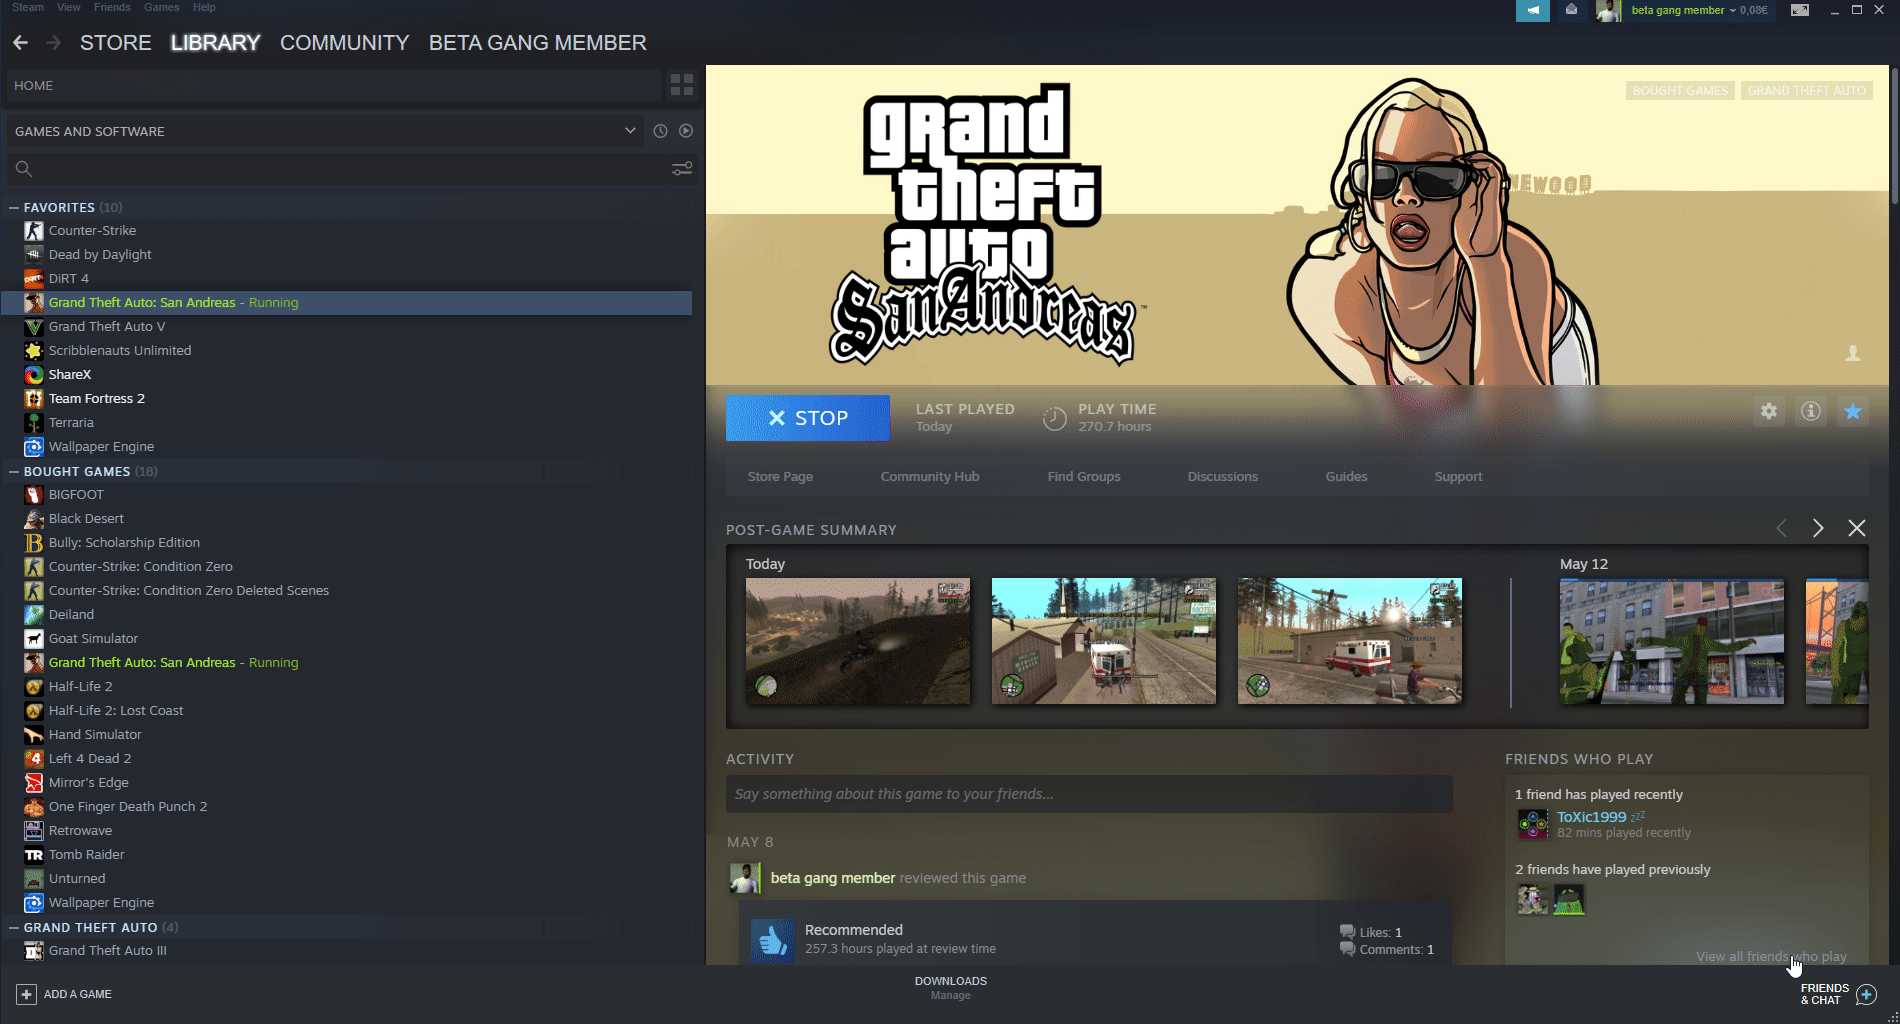
Task: View all friends who play
Action: coord(1771,957)
